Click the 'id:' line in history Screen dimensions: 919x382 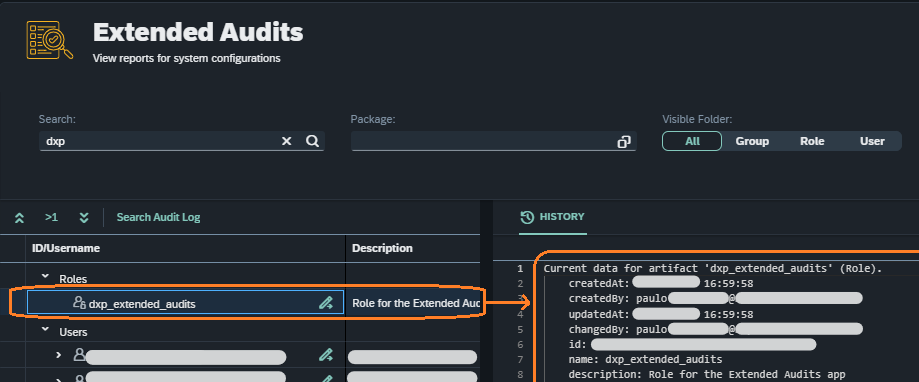coord(692,345)
